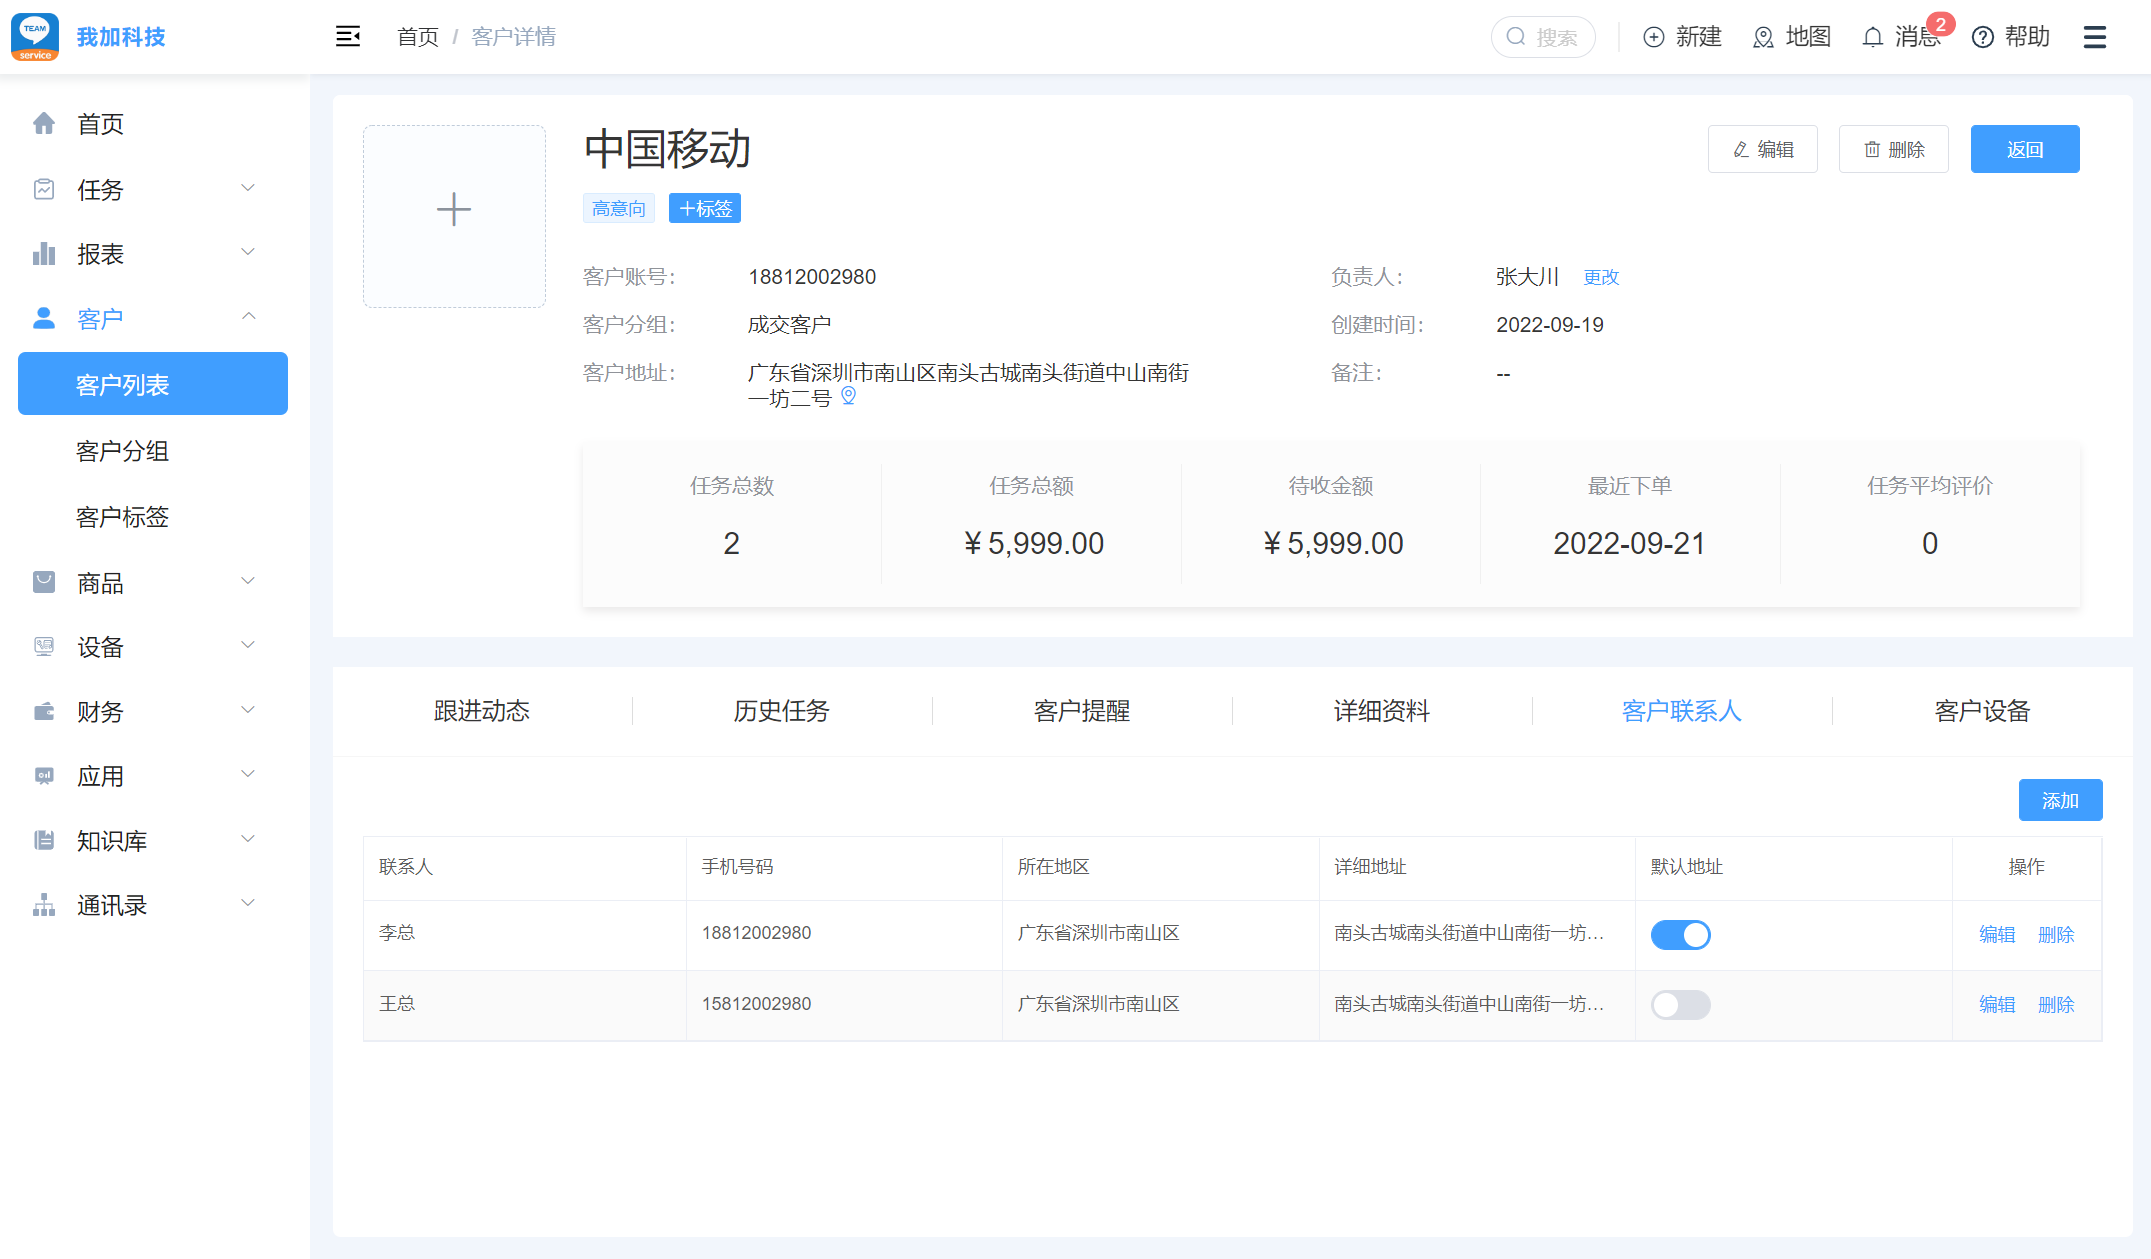This screenshot has width=2151, height=1259.
Task: Open the top-right three-line menu icon
Action: pyautogui.click(x=2094, y=37)
